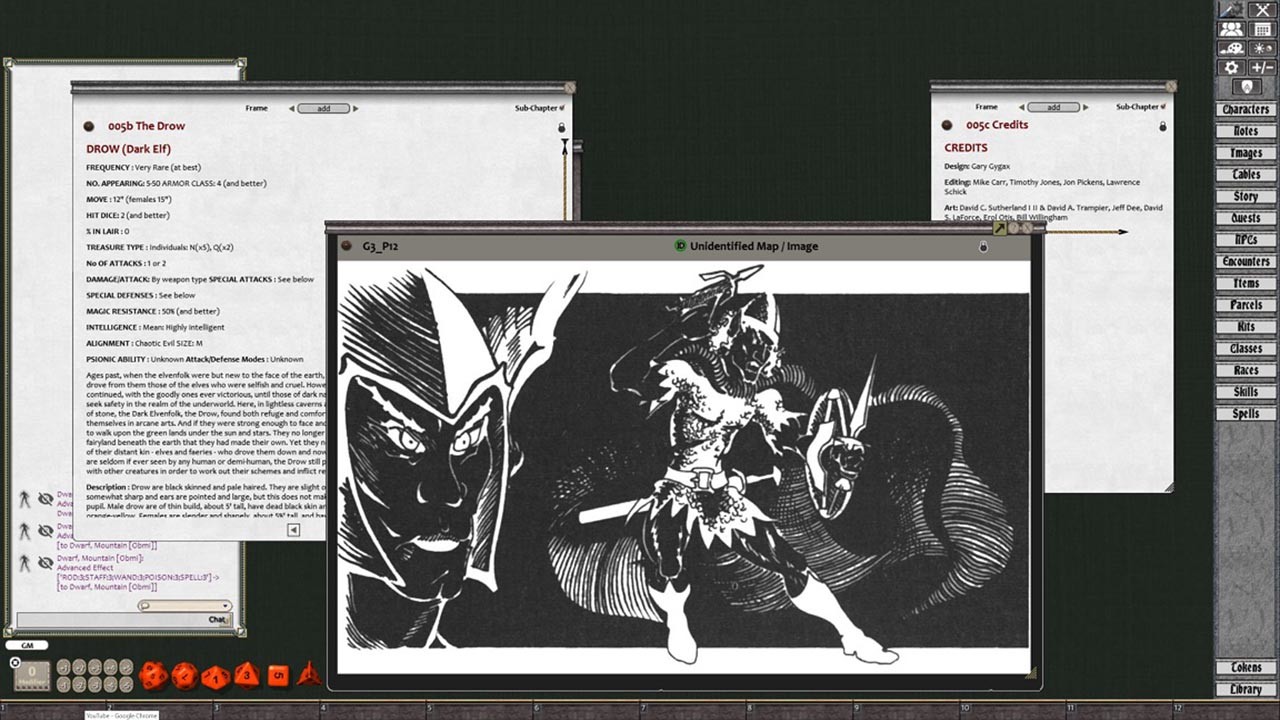The image size is (1280, 720).
Task: Roll the orange d20 die
Action: click(x=154, y=675)
